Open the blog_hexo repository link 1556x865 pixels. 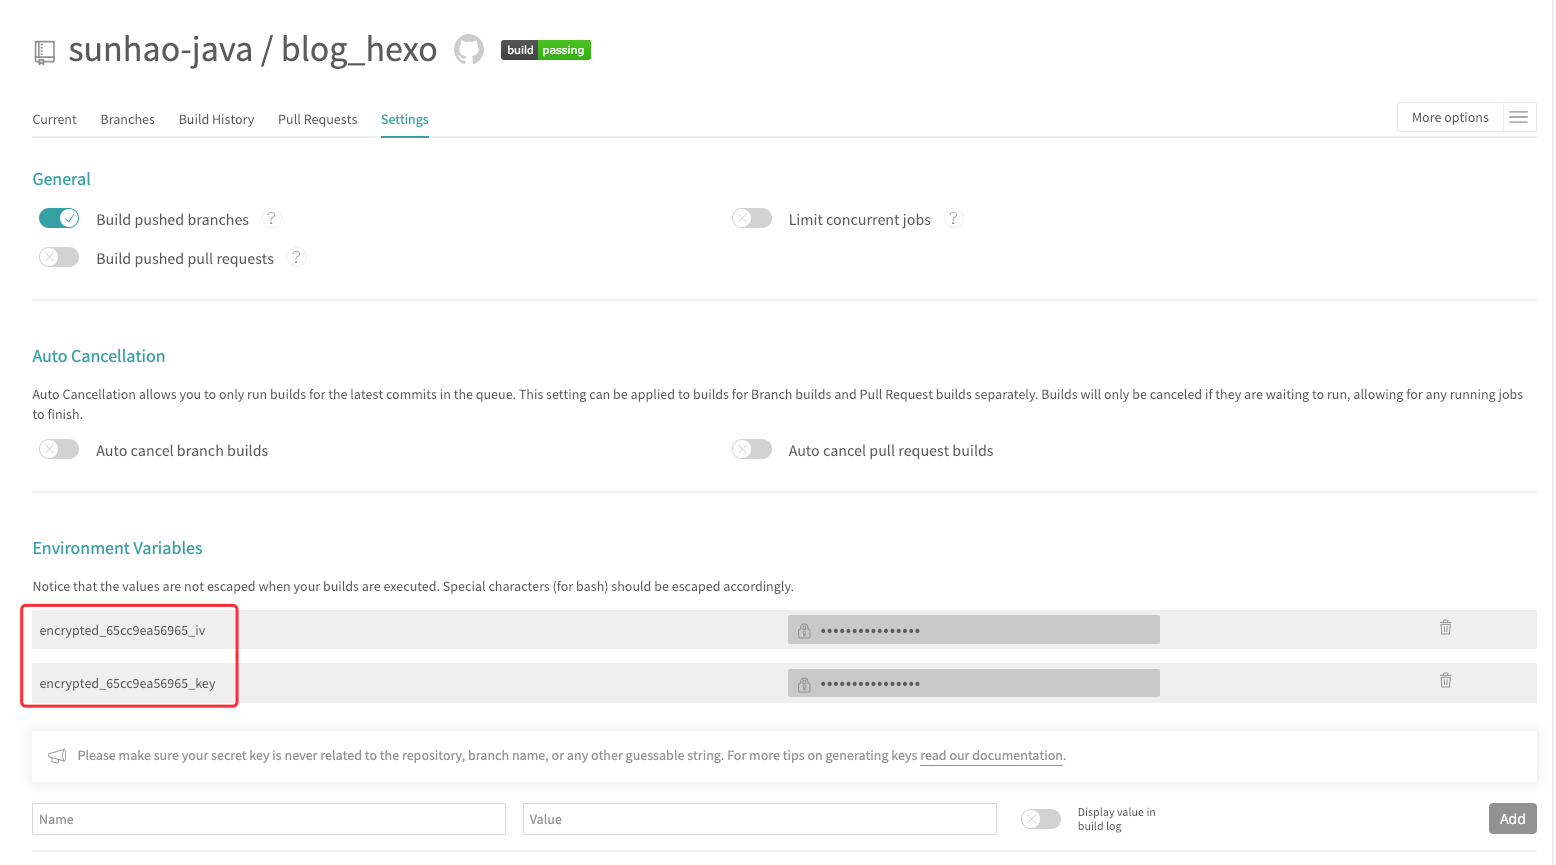[x=359, y=49]
